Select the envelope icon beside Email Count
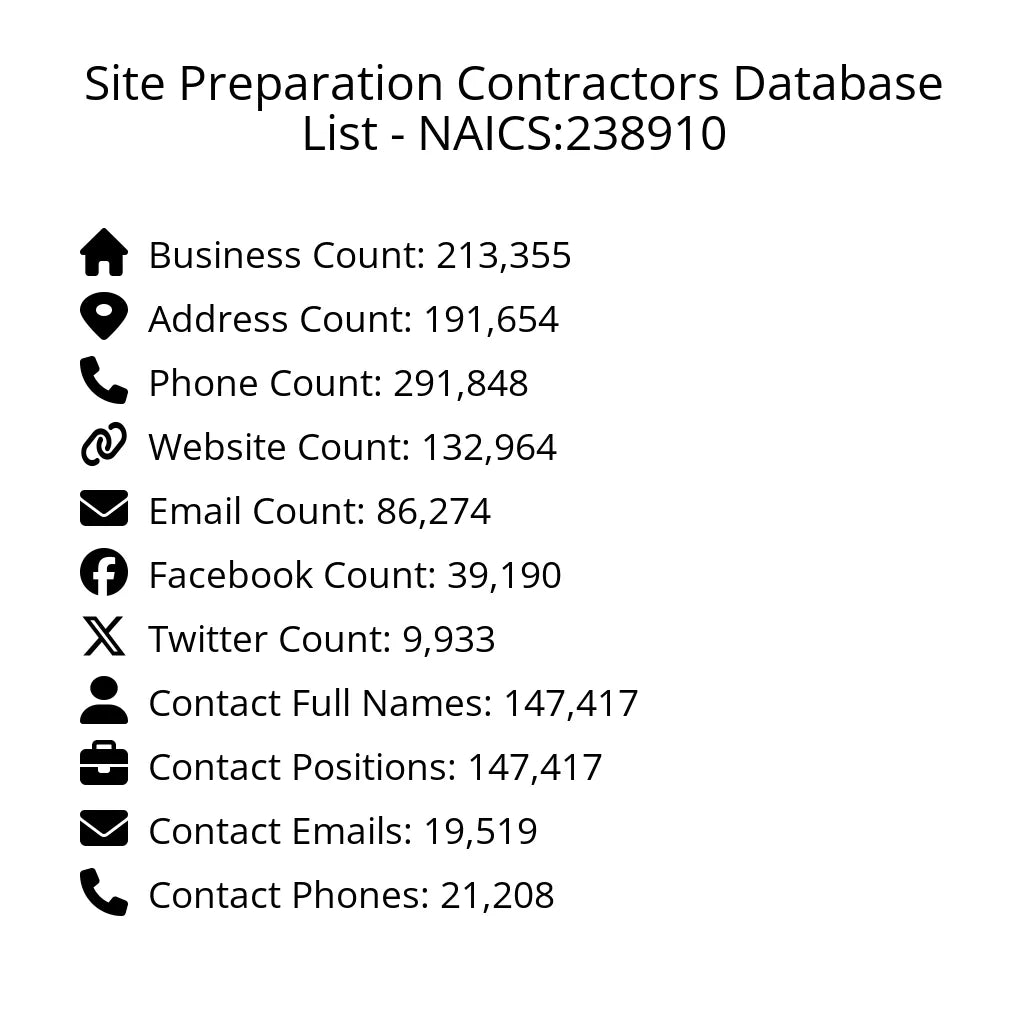 (x=104, y=509)
